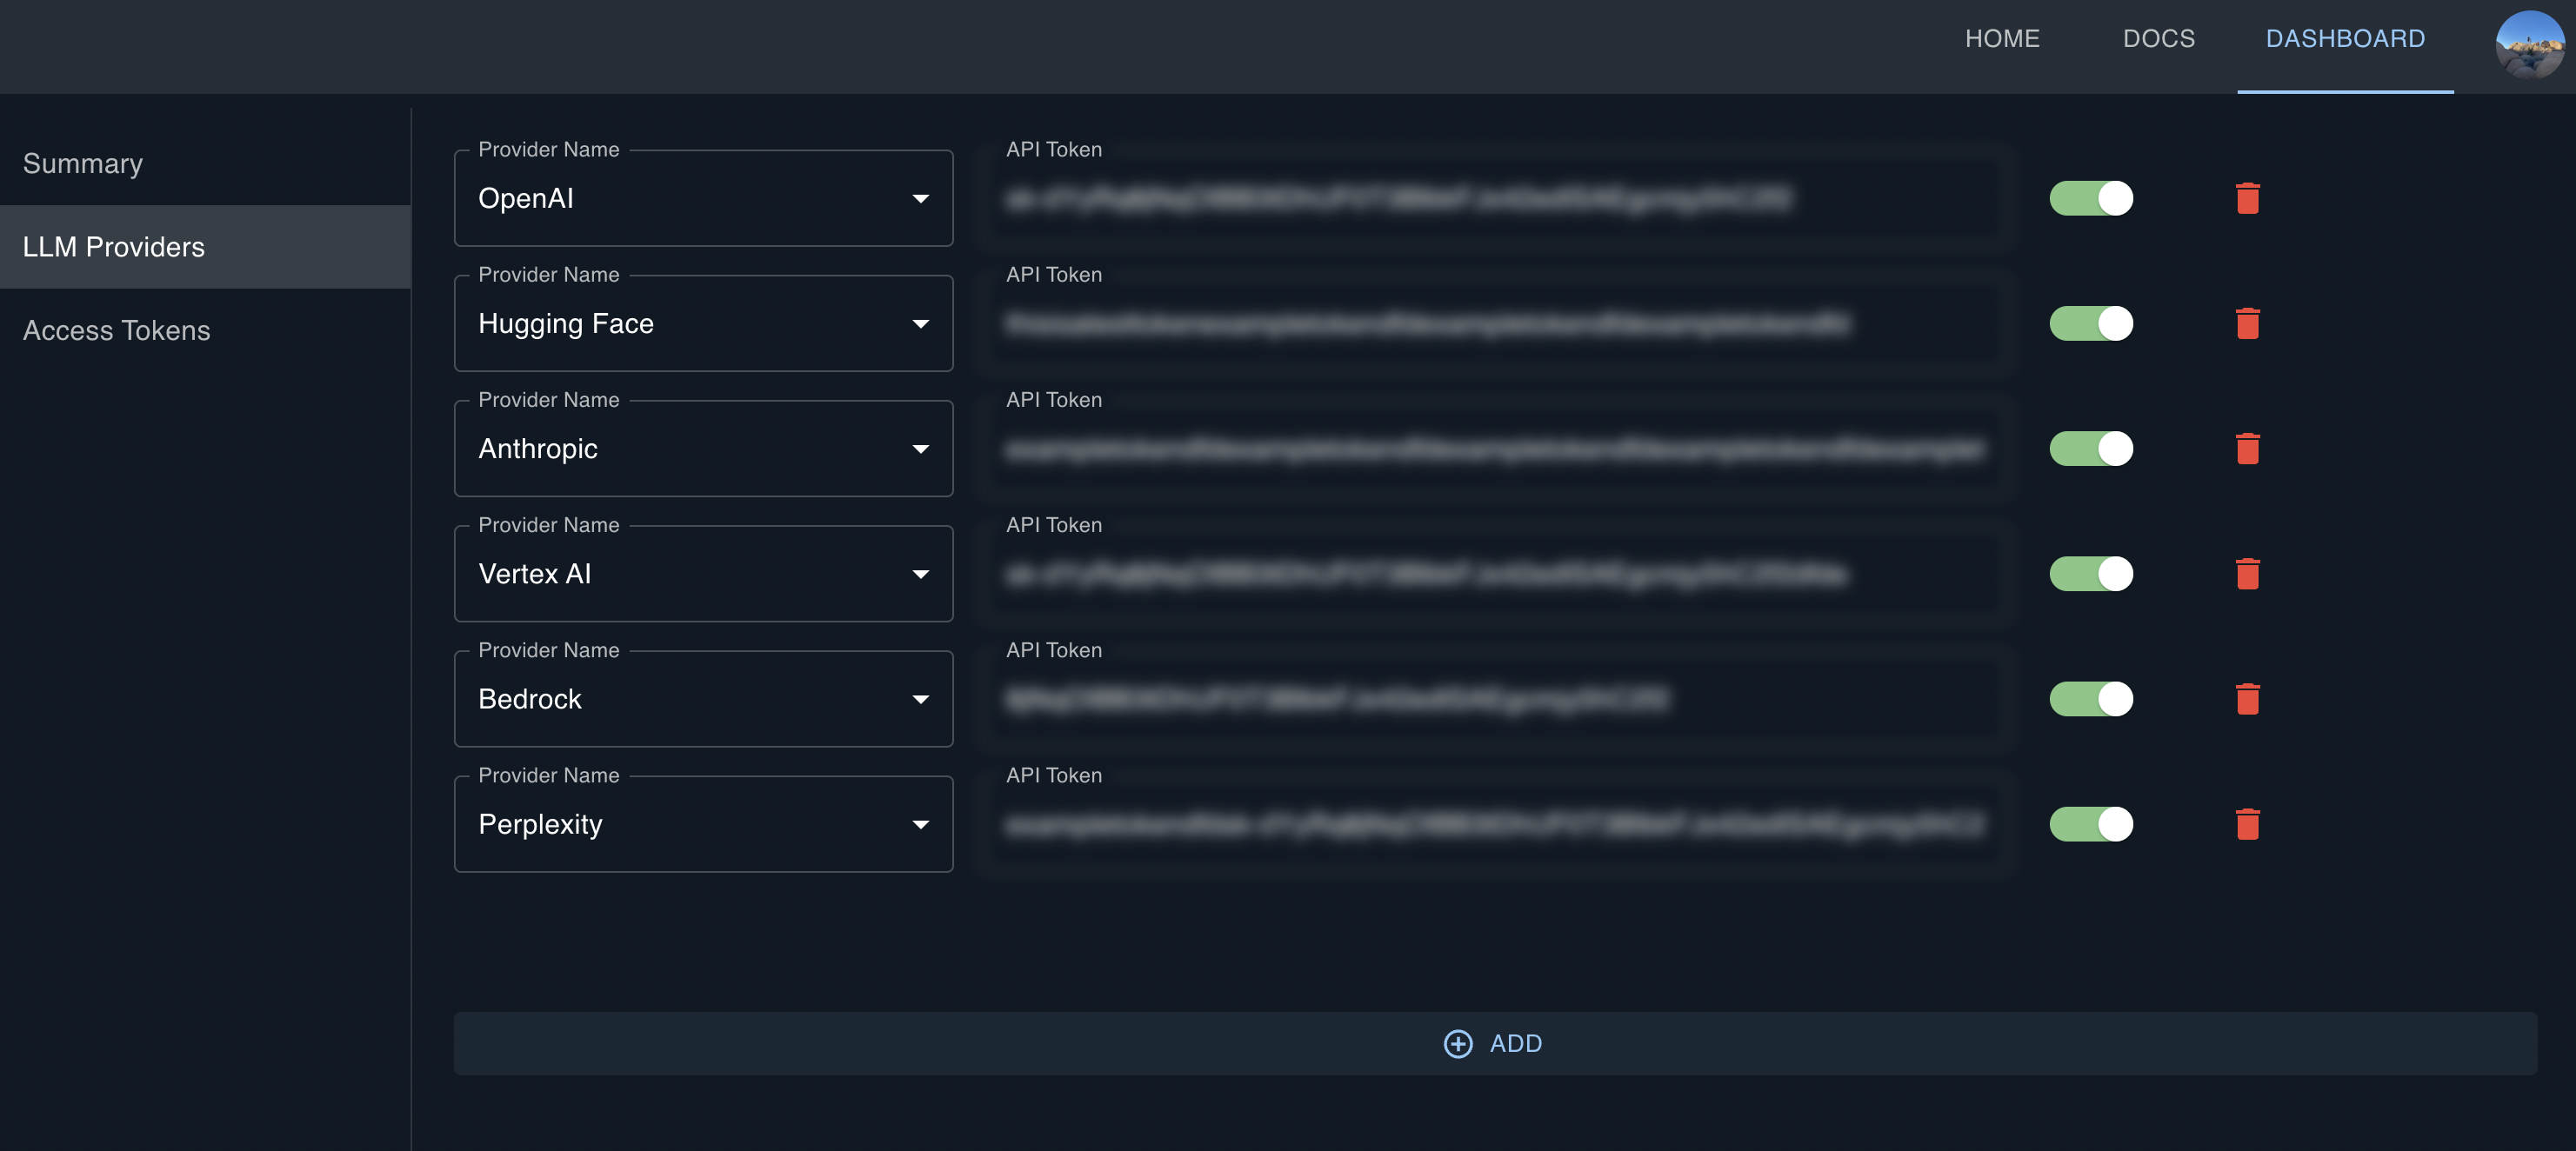Go to HOME in top navigation
The image size is (2576, 1151).
[2001, 38]
